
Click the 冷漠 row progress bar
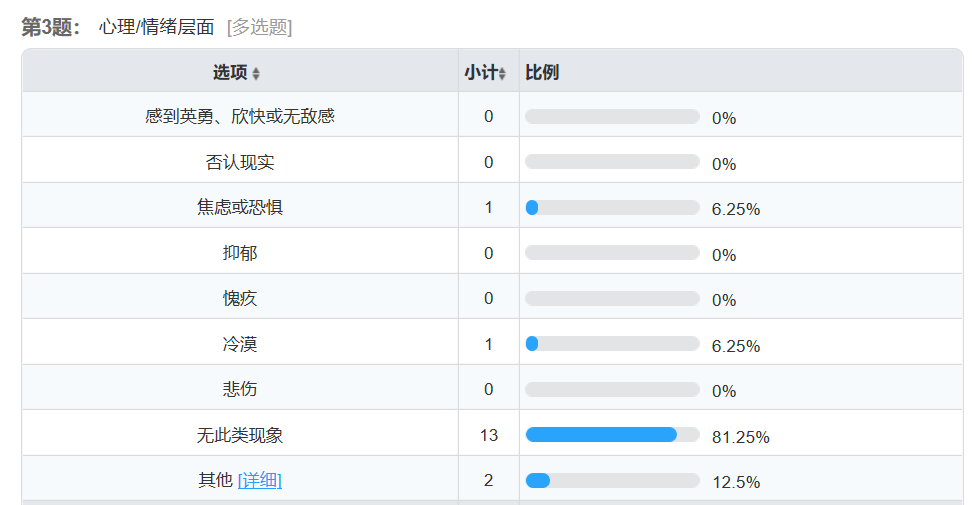(612, 344)
